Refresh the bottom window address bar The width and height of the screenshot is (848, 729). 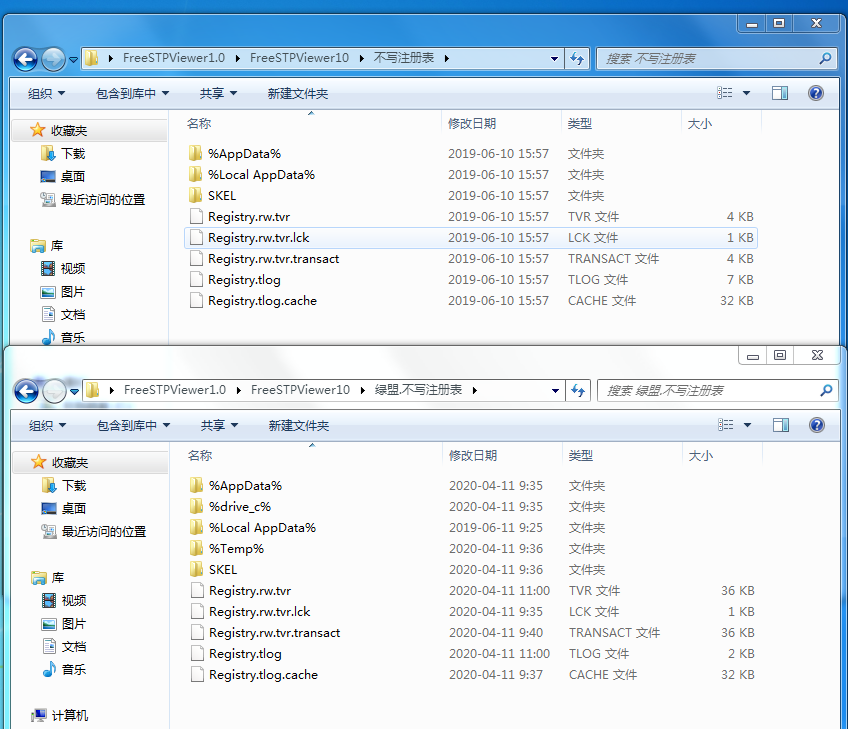click(x=578, y=390)
